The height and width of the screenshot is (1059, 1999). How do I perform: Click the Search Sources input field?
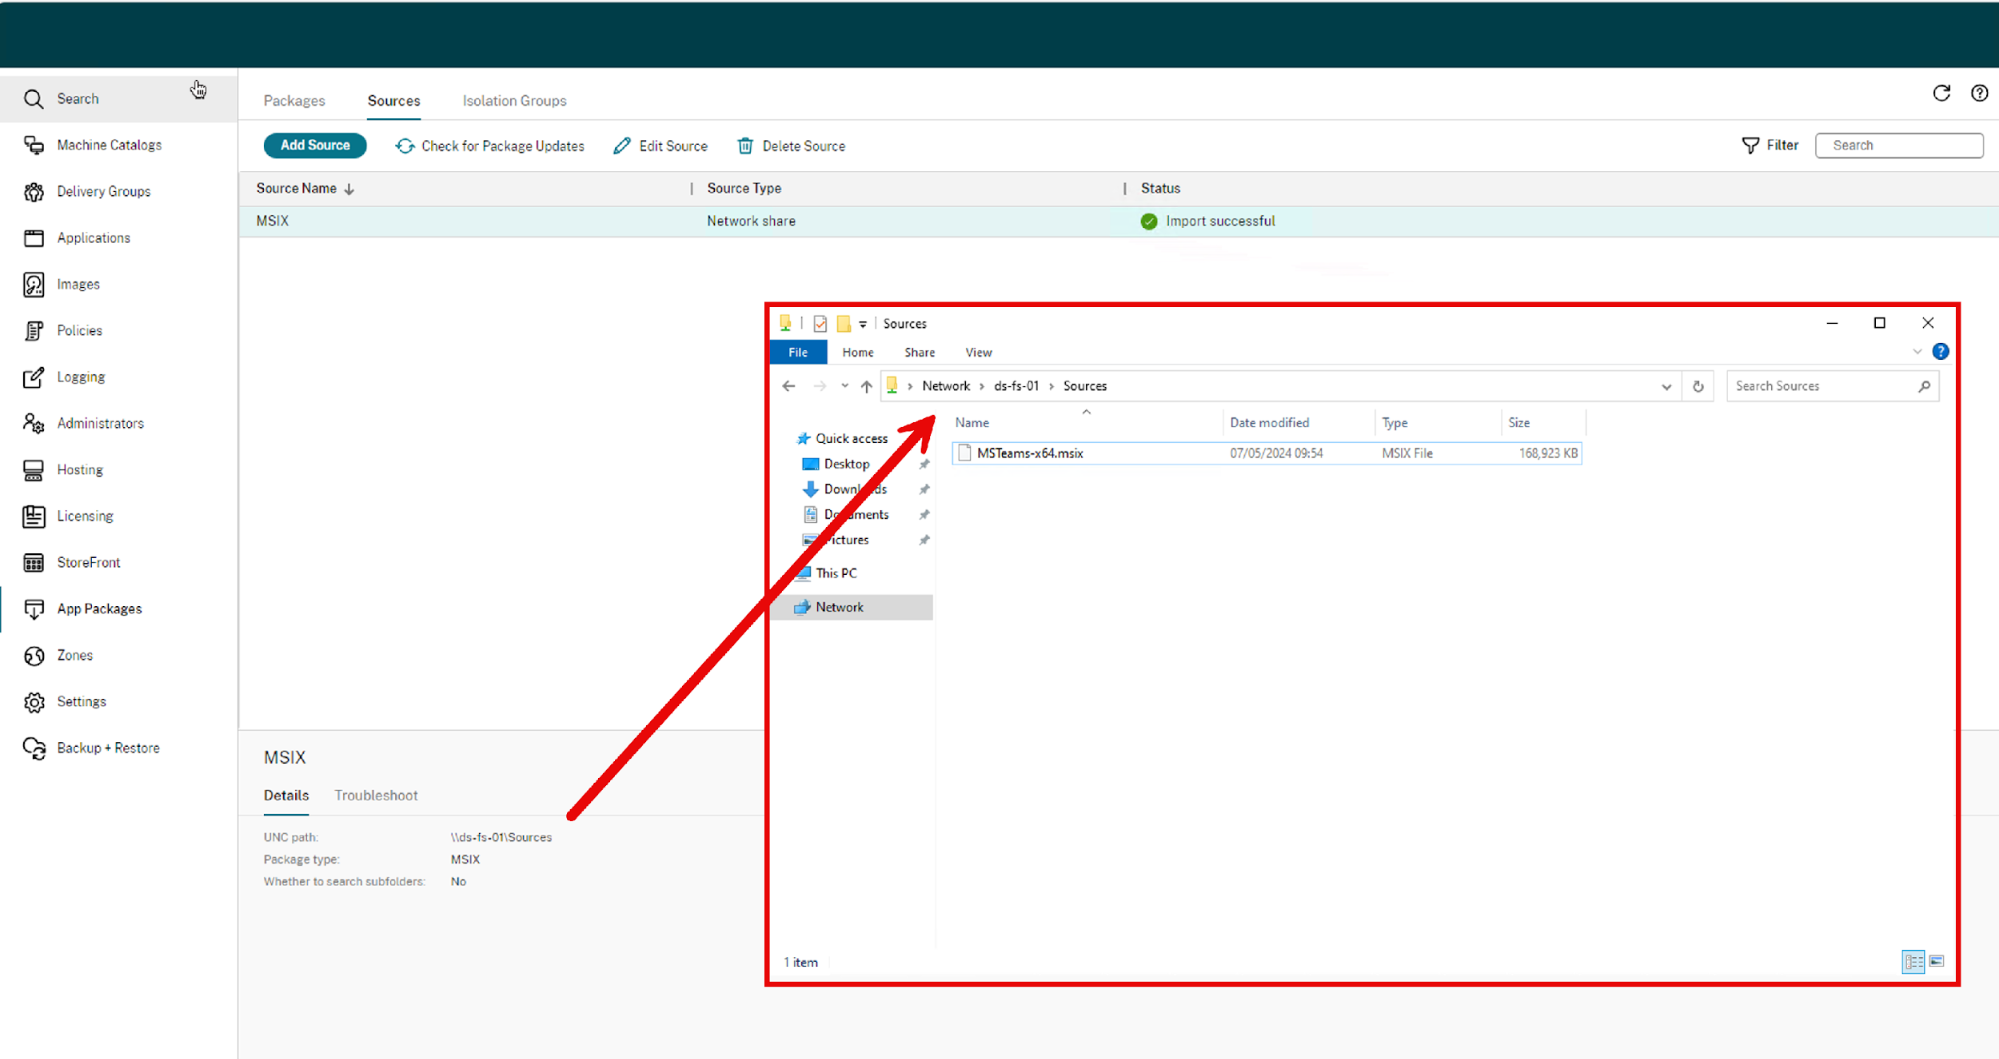(x=1820, y=386)
